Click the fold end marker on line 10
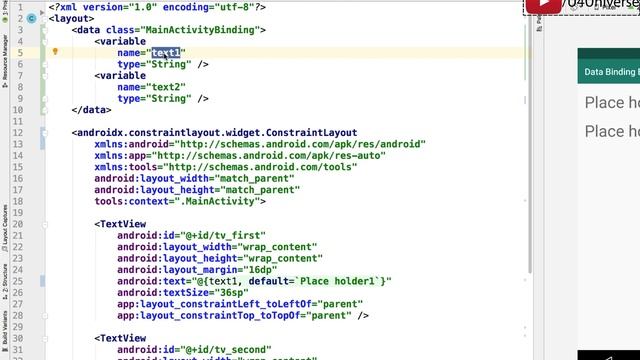The image size is (640, 360). tap(44, 110)
